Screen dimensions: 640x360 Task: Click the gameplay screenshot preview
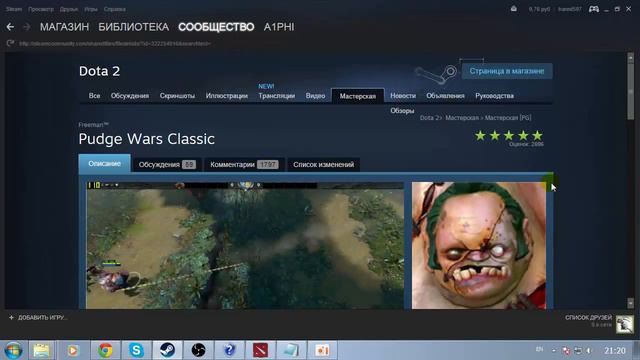(245, 245)
